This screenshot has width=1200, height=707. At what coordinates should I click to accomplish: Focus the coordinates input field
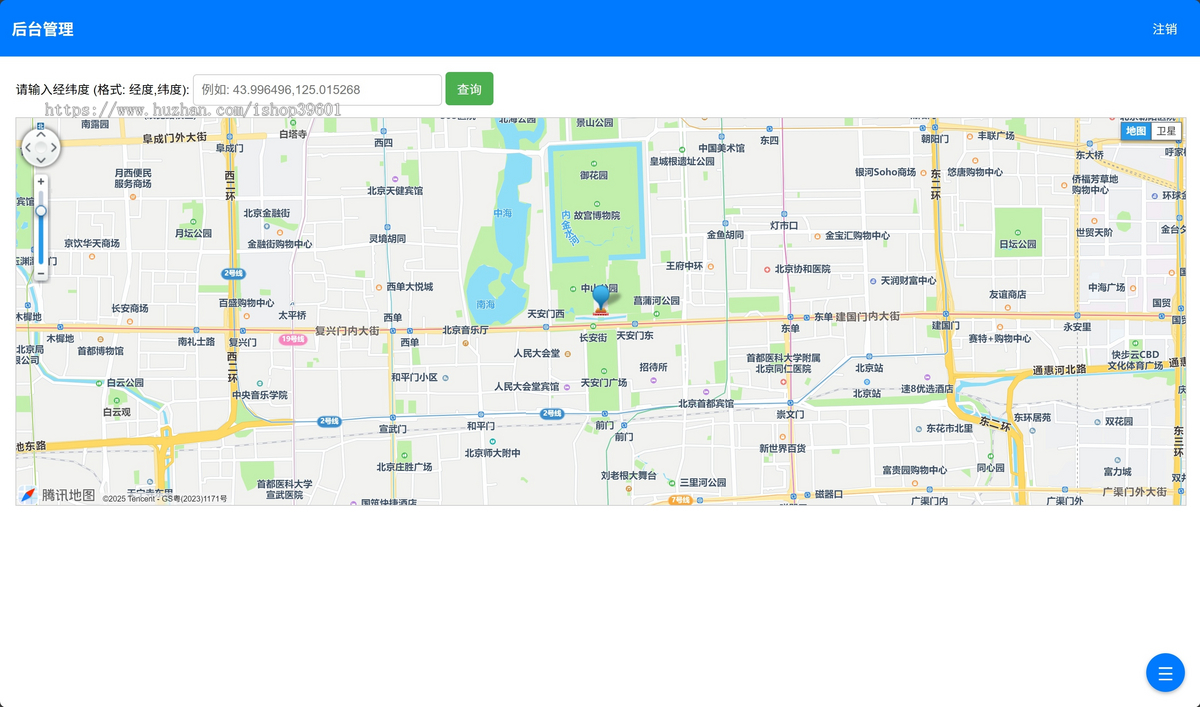tap(317, 89)
